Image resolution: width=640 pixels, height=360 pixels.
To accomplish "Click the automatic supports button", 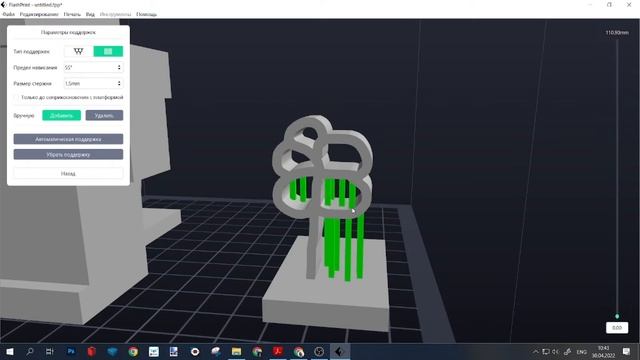I will 68,139.
